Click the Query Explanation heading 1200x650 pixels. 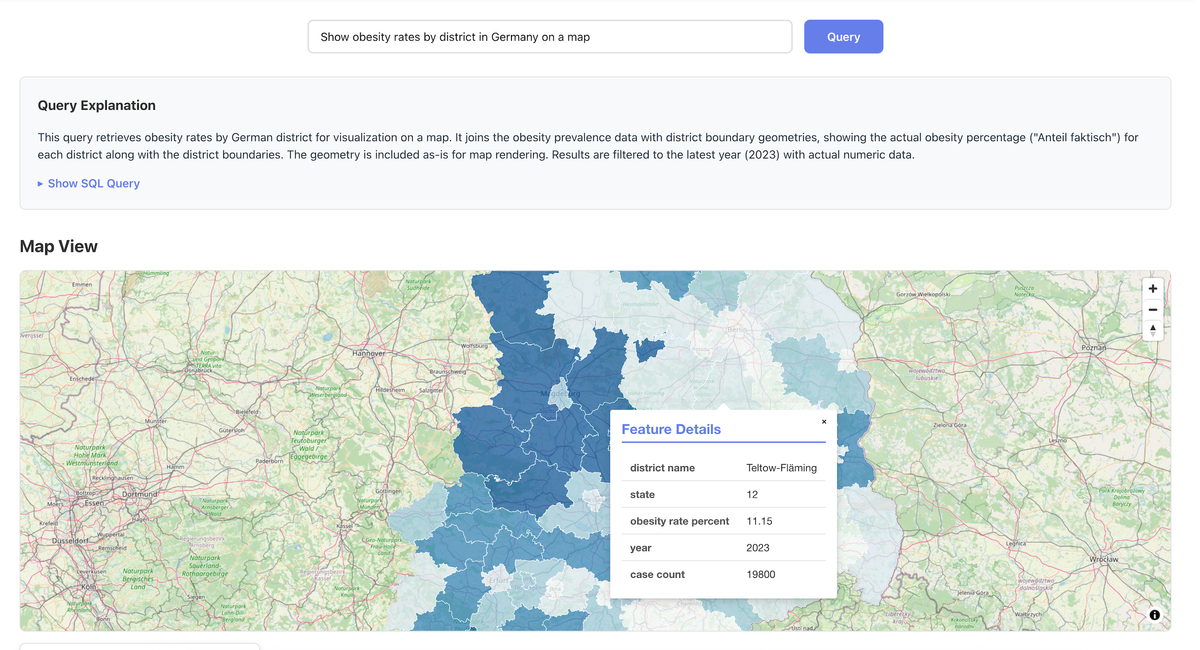[x=96, y=106]
